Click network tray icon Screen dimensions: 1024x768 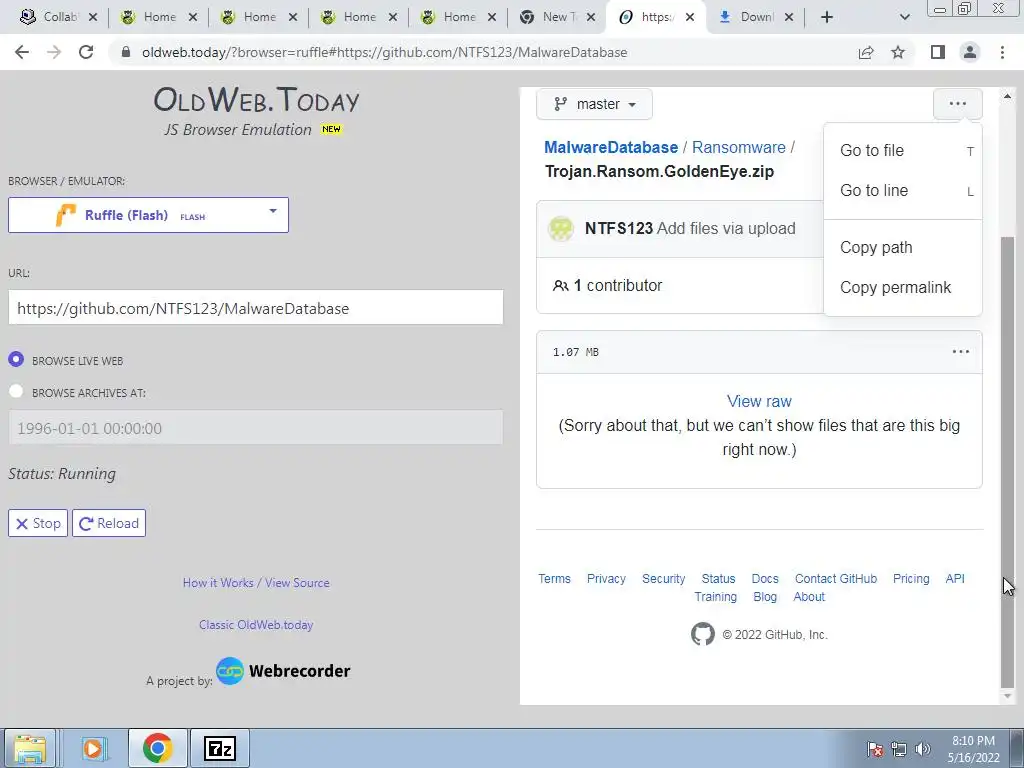coord(899,749)
